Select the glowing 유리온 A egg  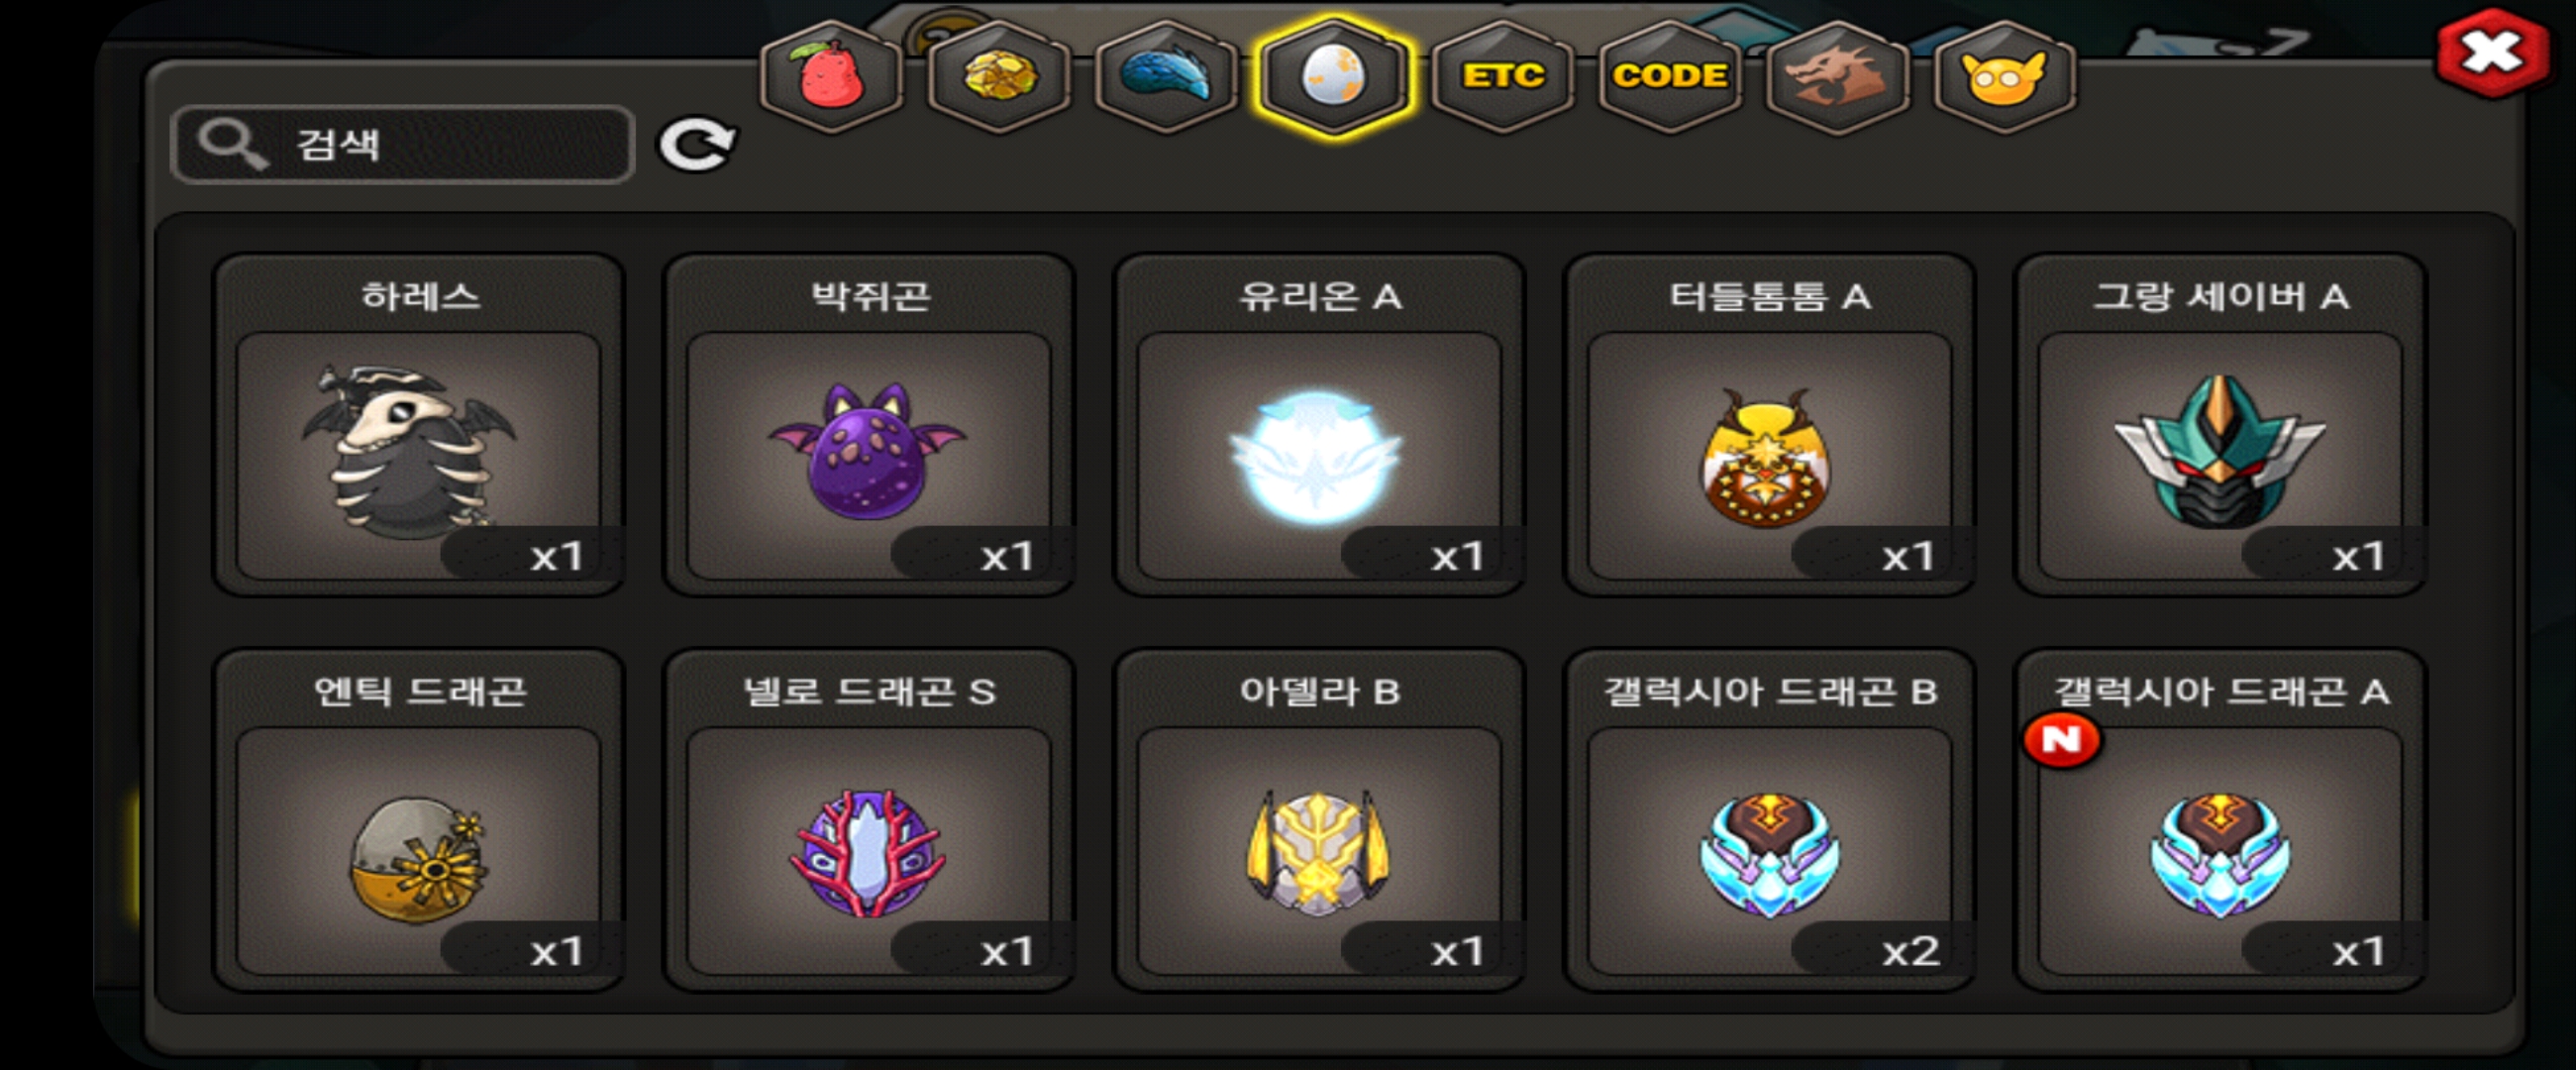pos(1319,425)
